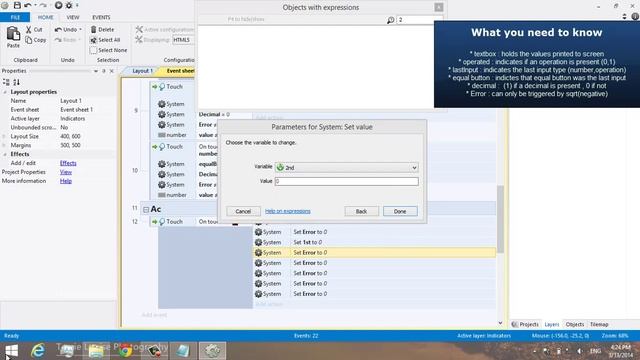Open the Layers panel tab

click(x=551, y=324)
